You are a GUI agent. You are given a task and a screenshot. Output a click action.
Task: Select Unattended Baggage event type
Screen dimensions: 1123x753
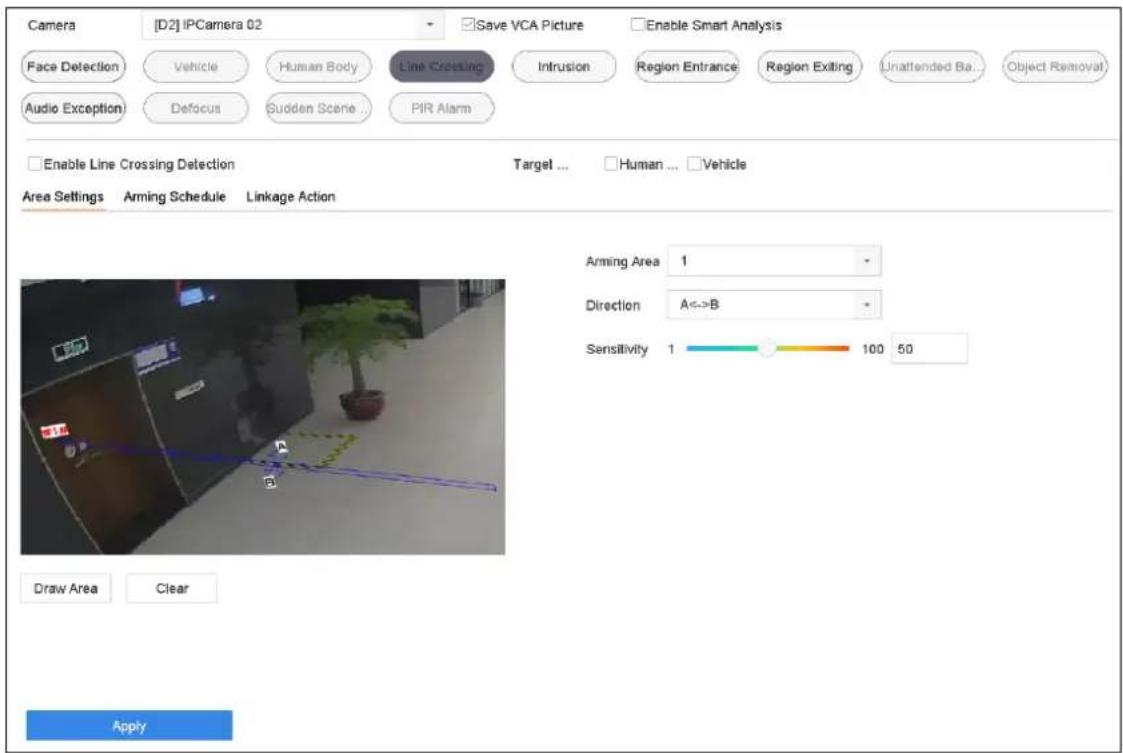tap(932, 67)
